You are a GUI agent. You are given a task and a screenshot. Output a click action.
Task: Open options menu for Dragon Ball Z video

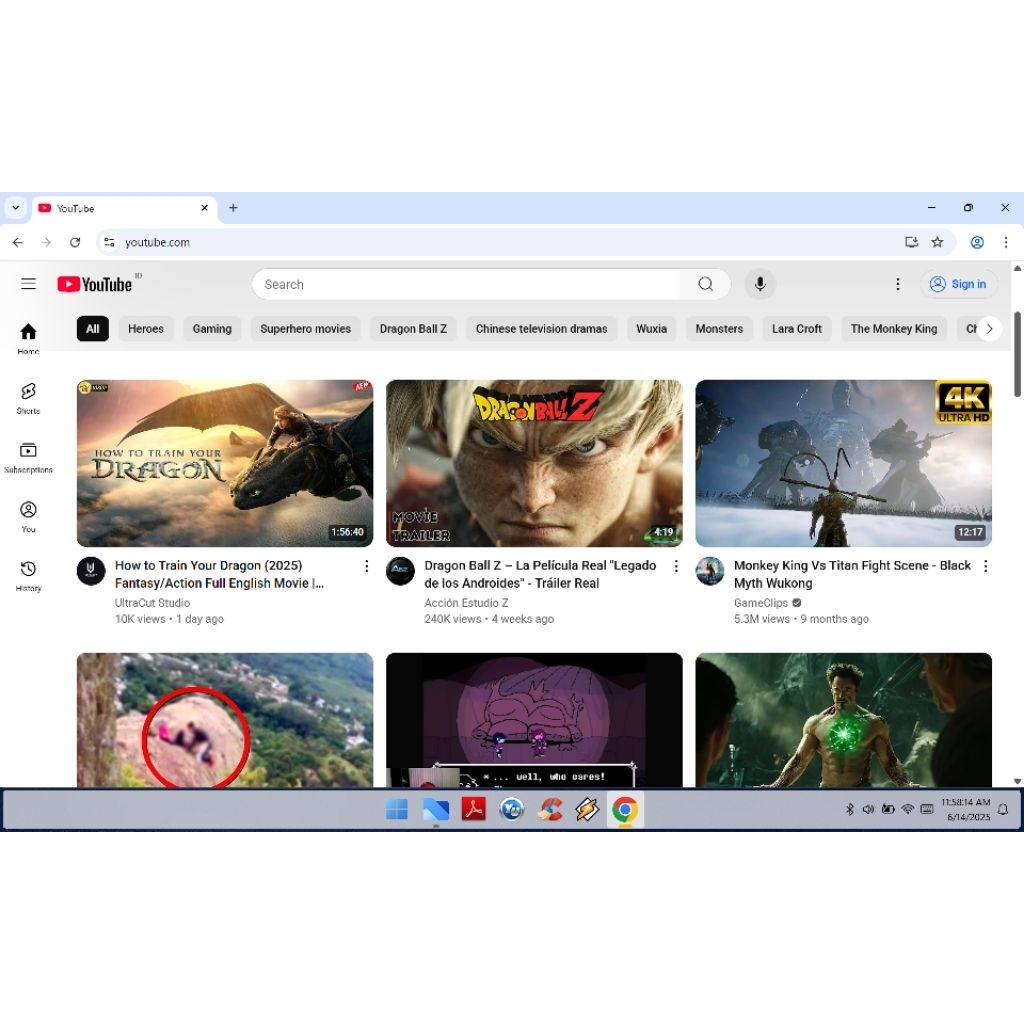pos(676,566)
